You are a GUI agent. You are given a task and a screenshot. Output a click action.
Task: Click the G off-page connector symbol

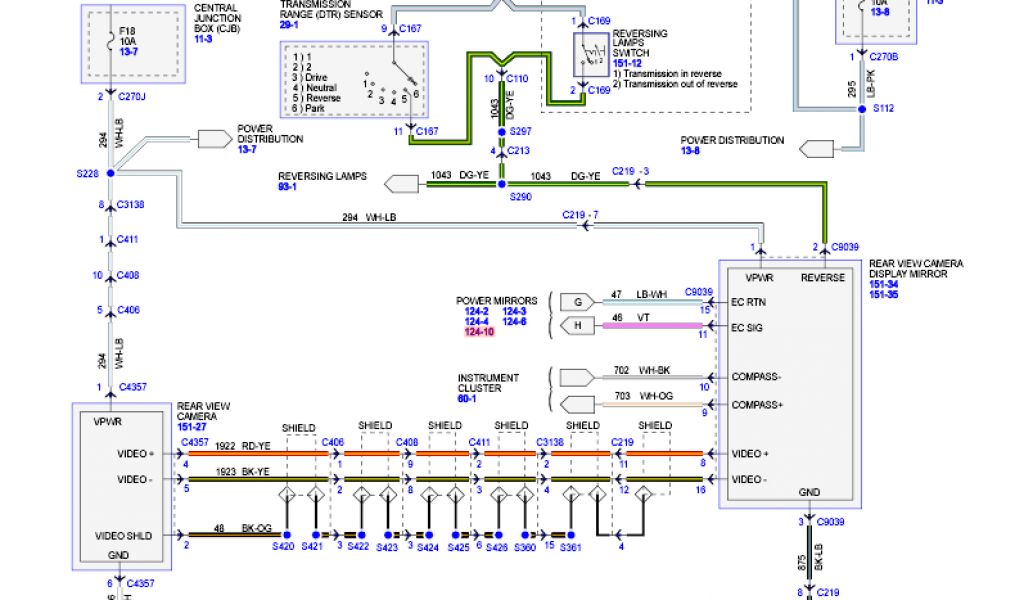click(577, 301)
